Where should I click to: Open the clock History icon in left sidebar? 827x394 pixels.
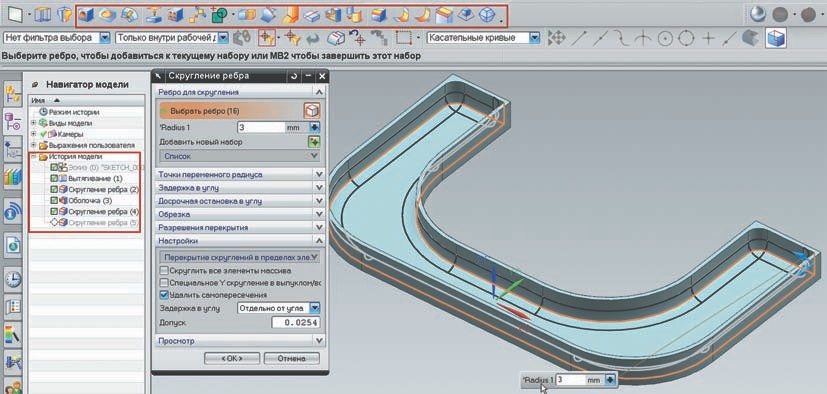coord(13,278)
